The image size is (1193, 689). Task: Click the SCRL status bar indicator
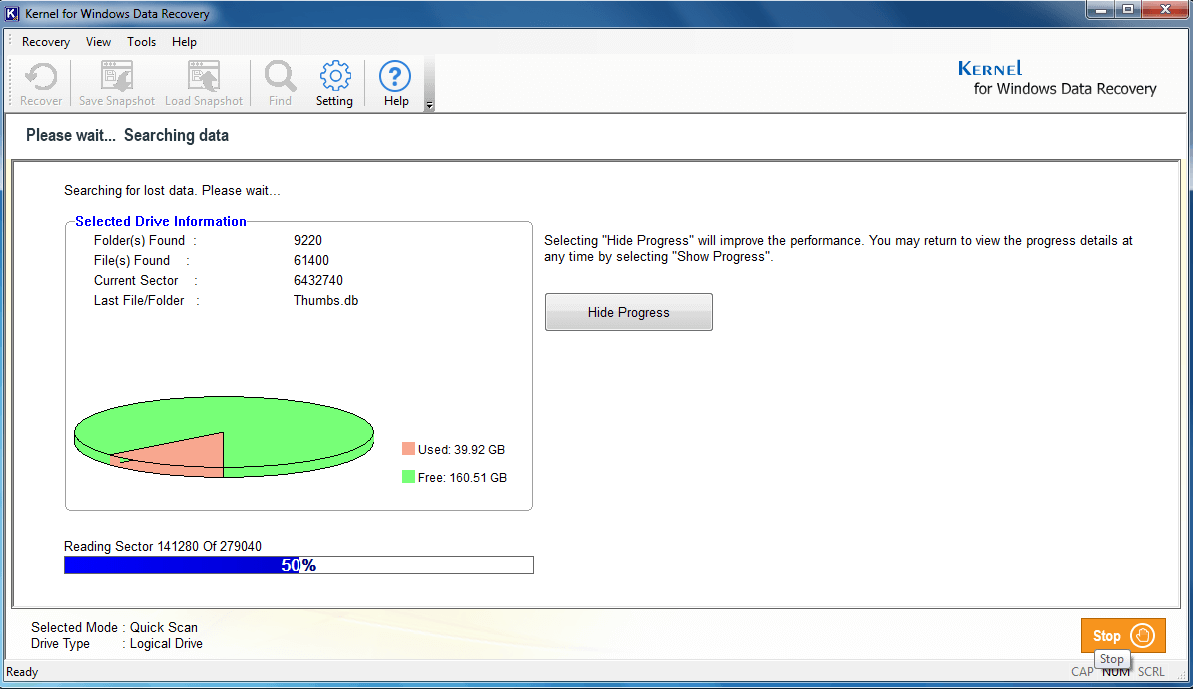coord(1151,672)
